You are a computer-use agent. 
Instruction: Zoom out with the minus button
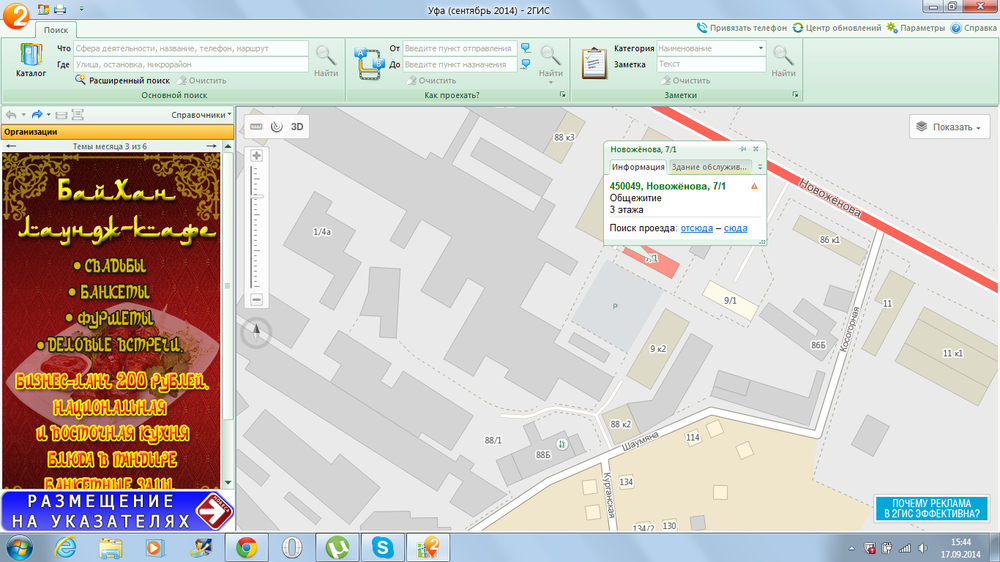(x=256, y=299)
